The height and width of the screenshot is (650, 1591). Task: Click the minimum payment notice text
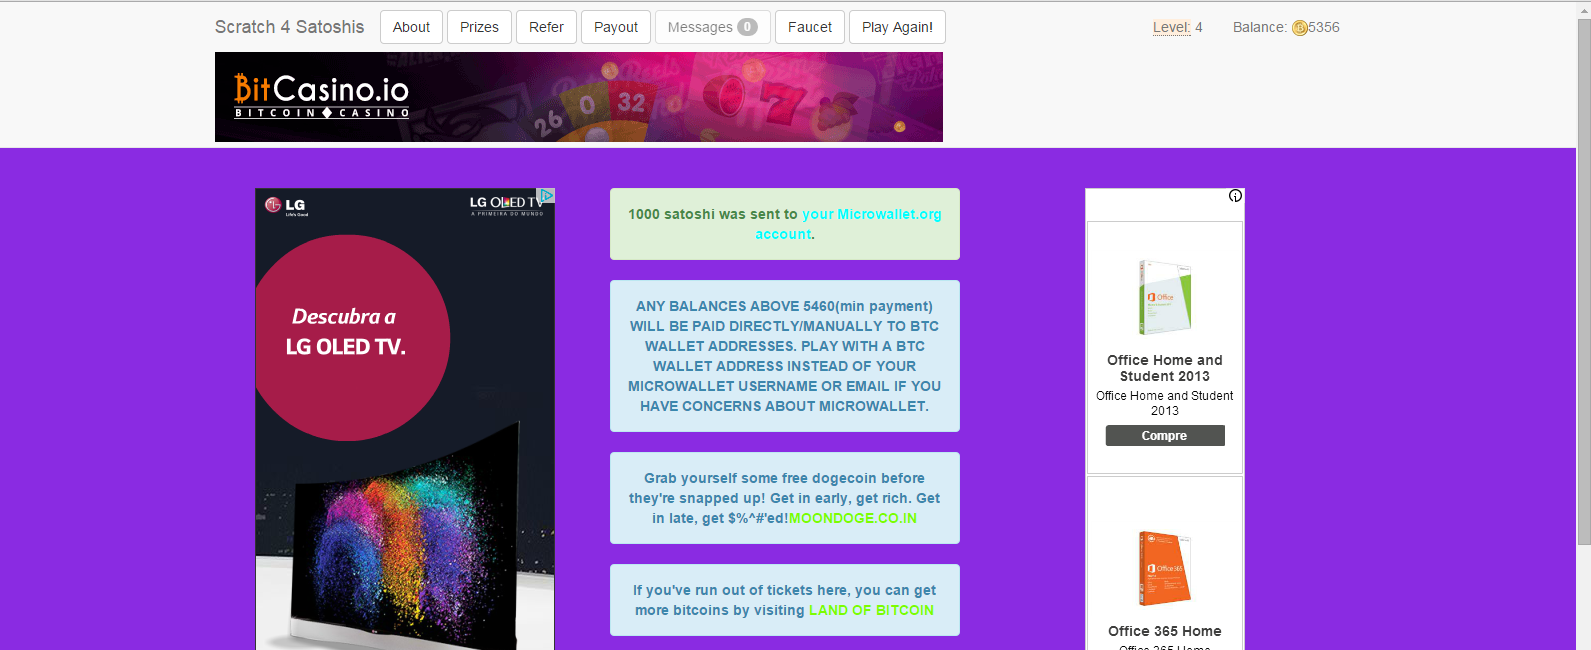click(785, 356)
